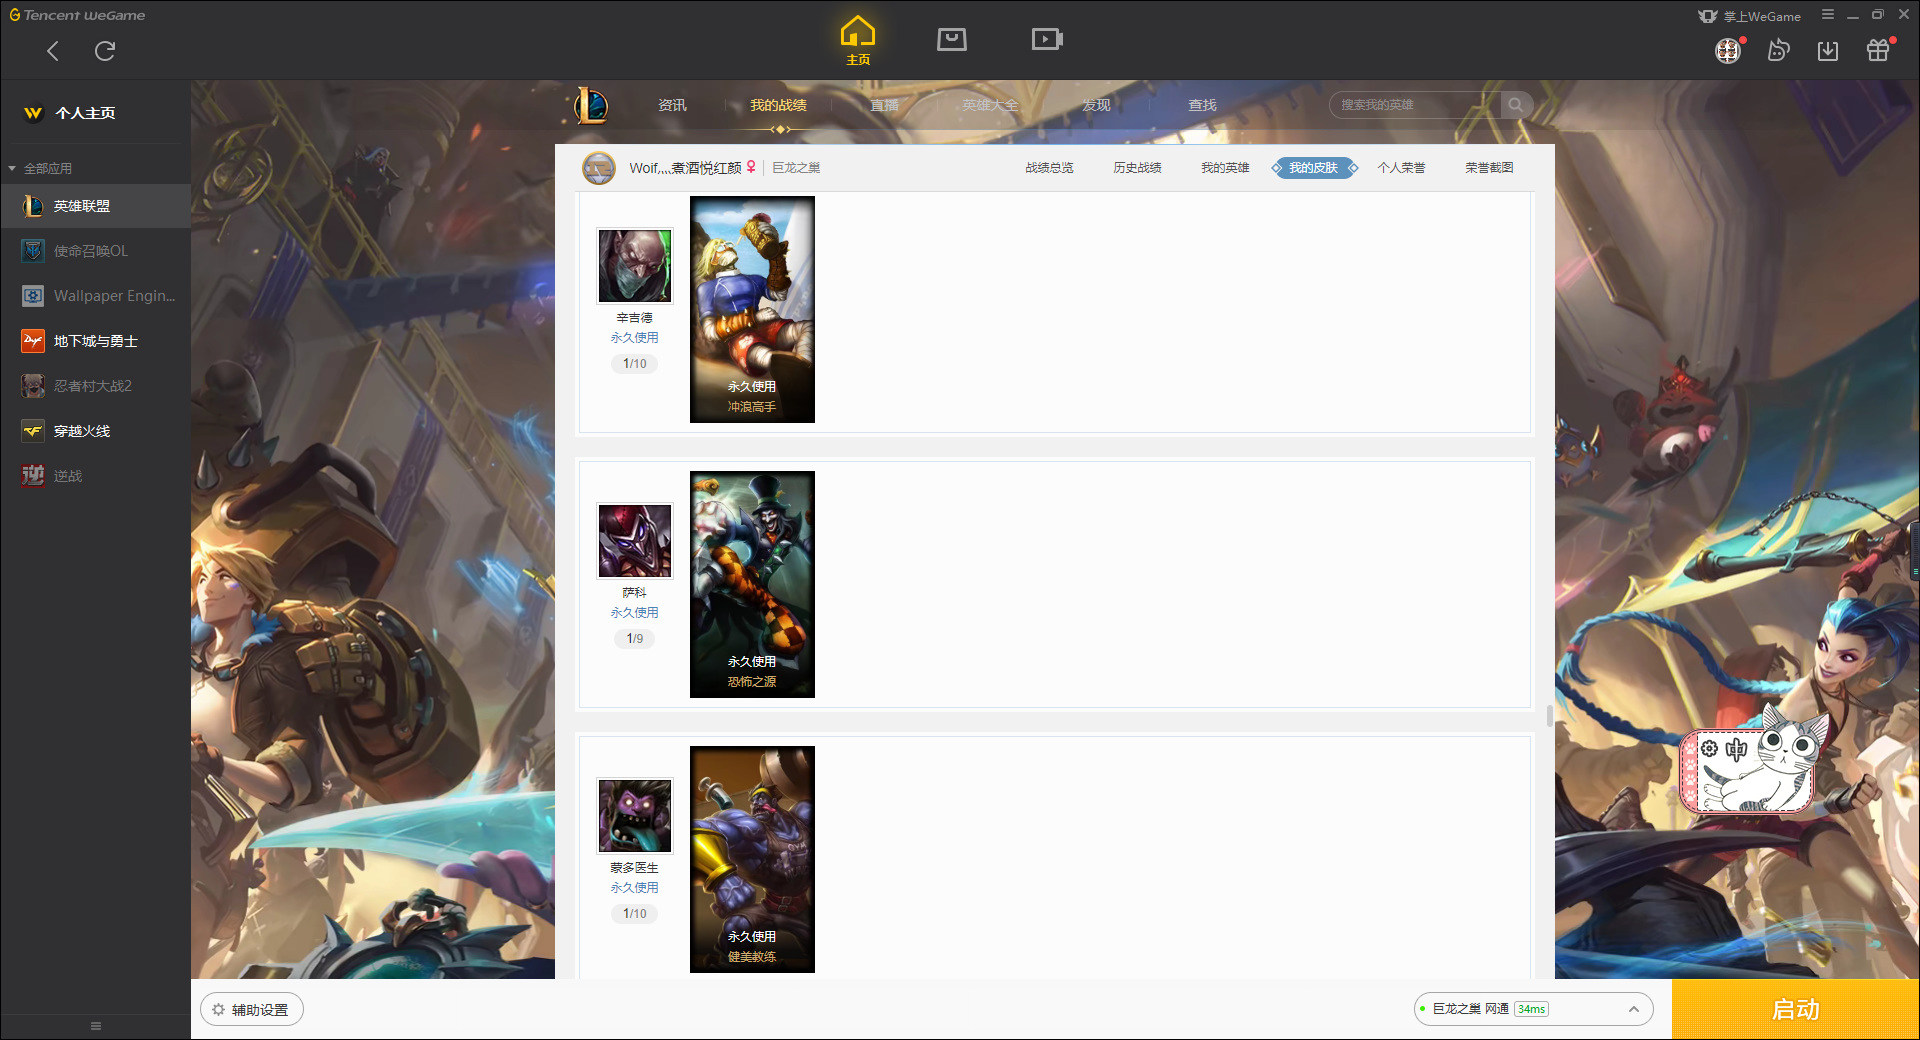Go back with the back arrow

53,51
